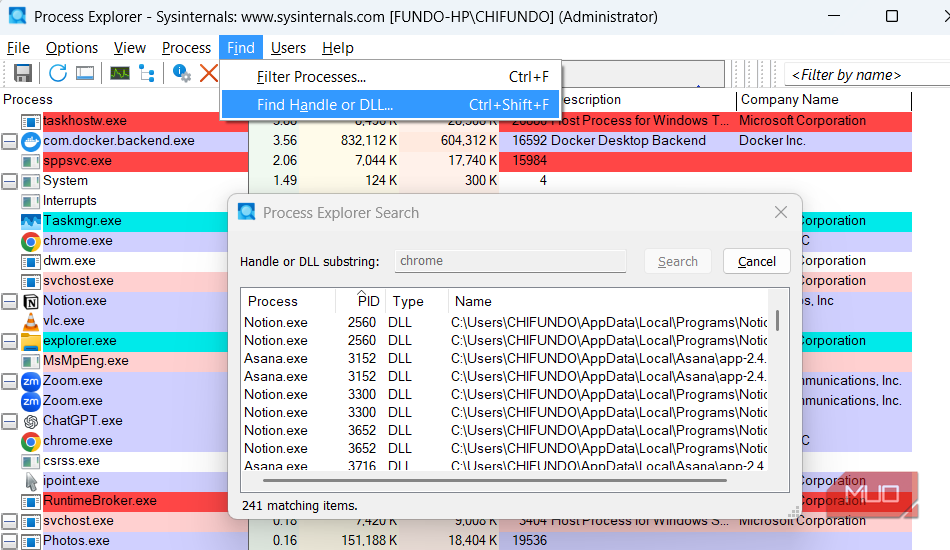
Task: Click the red Kill Process icon
Action: point(209,73)
